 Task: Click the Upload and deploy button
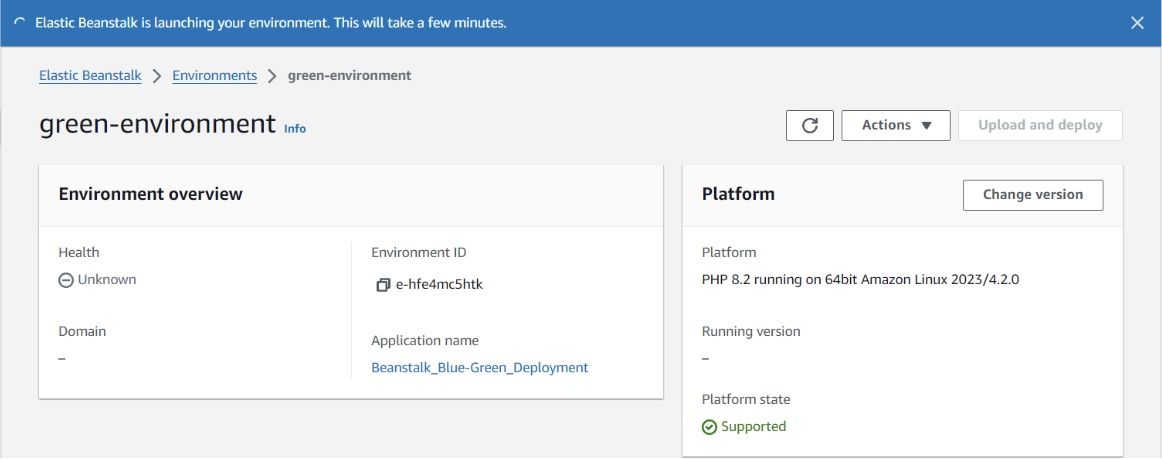(x=1040, y=125)
